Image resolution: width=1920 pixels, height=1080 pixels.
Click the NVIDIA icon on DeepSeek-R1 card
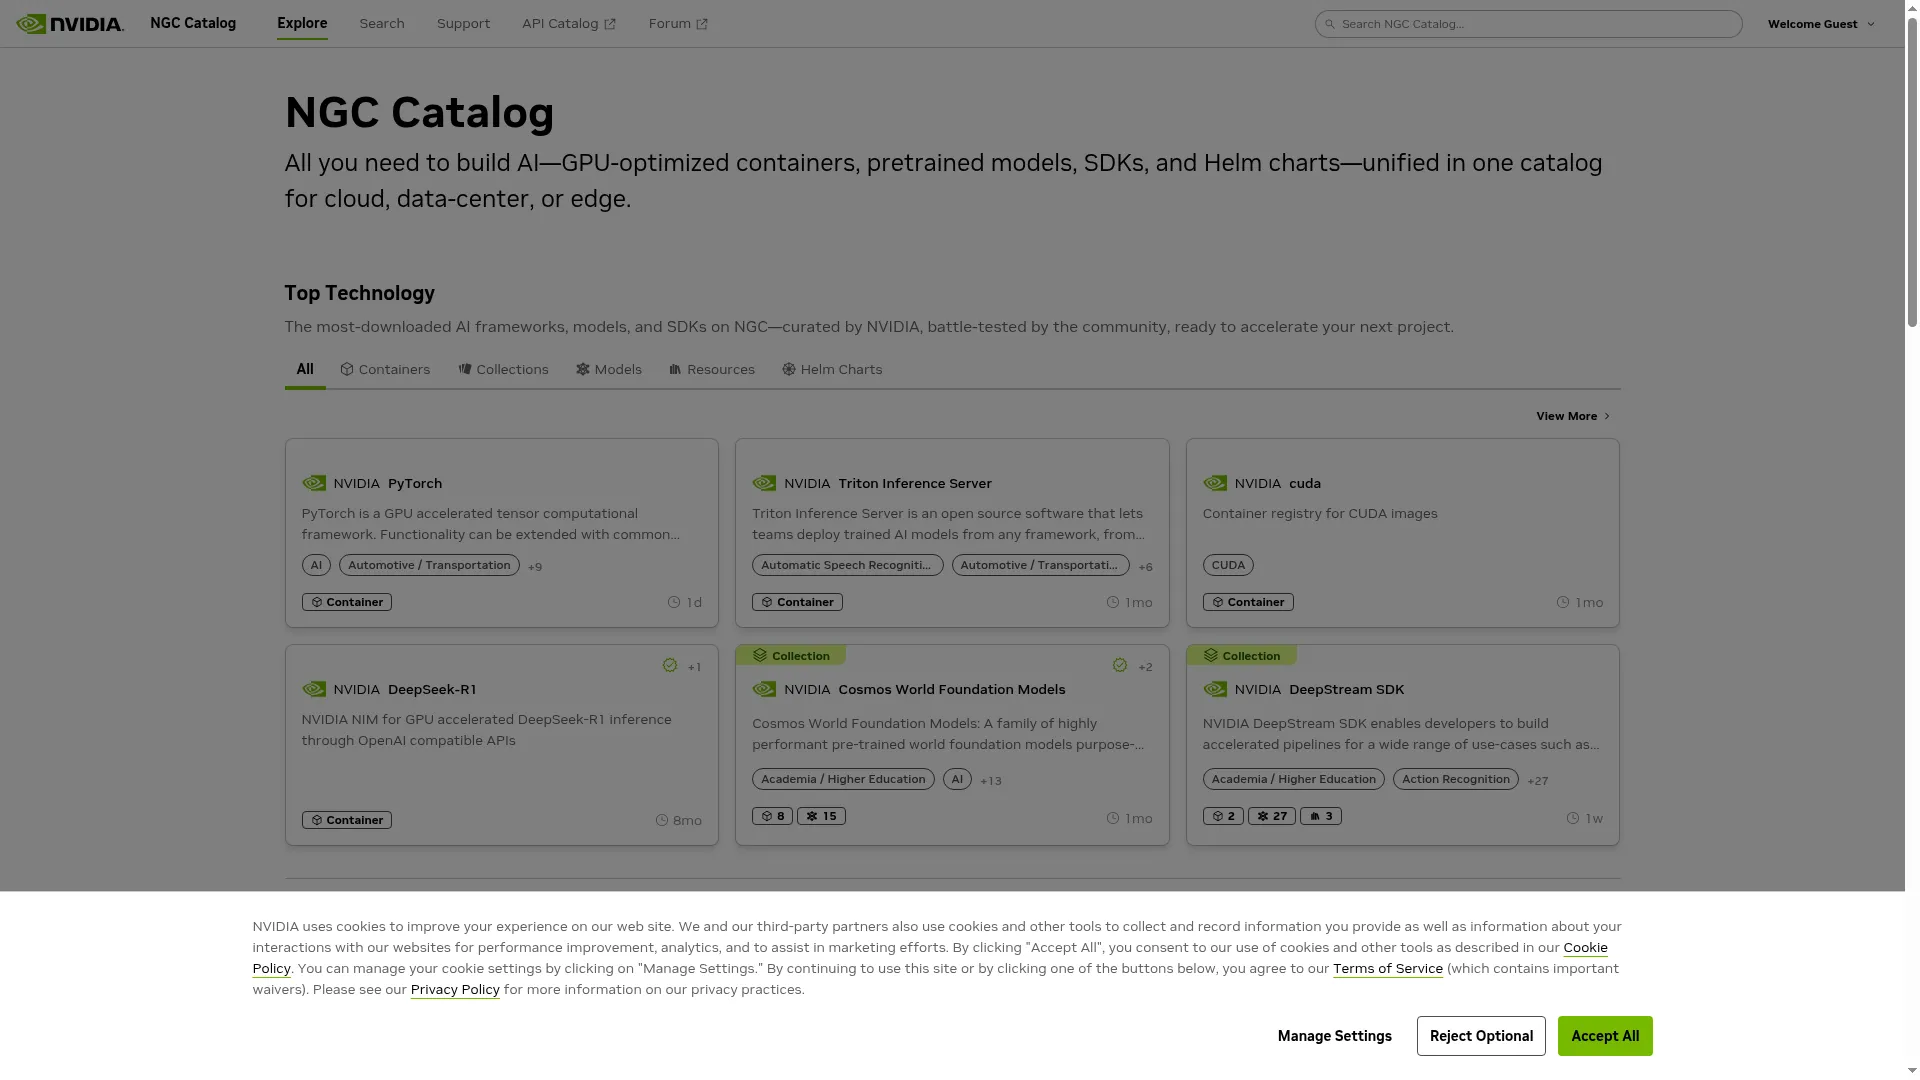coord(314,690)
